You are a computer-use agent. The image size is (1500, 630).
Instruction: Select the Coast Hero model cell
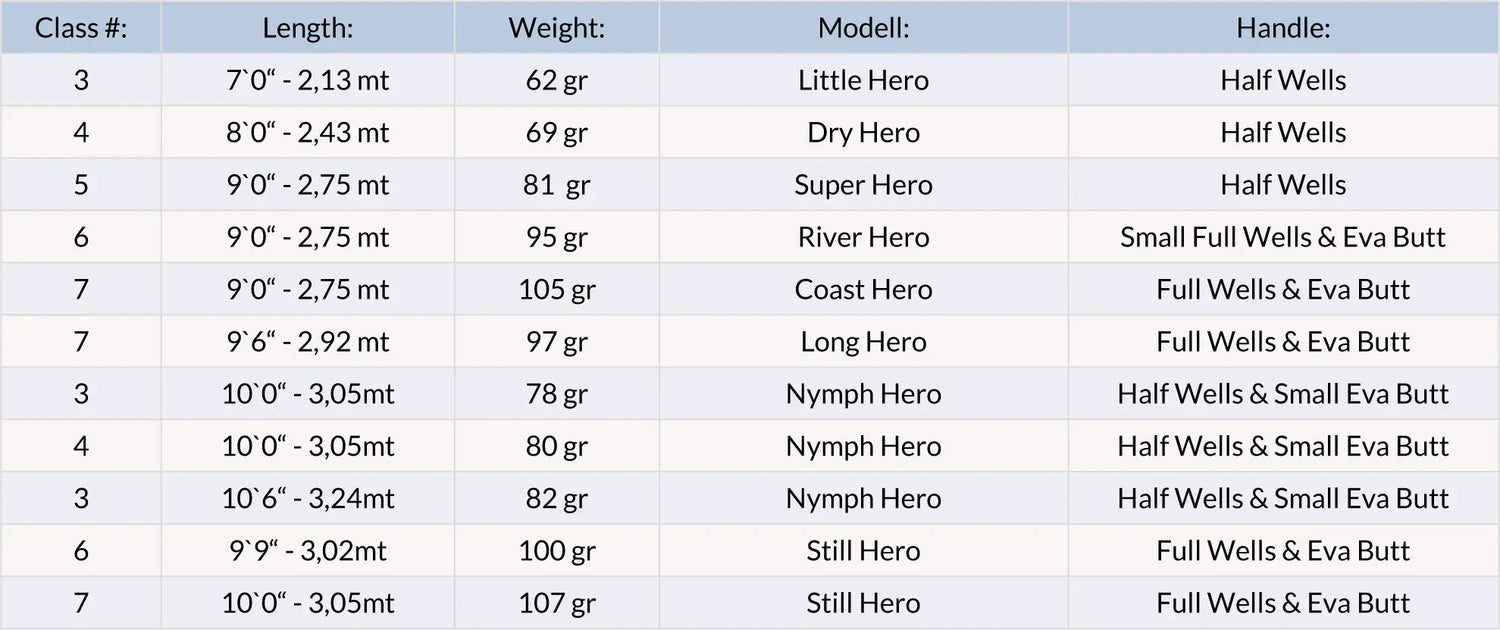pyautogui.click(x=864, y=289)
